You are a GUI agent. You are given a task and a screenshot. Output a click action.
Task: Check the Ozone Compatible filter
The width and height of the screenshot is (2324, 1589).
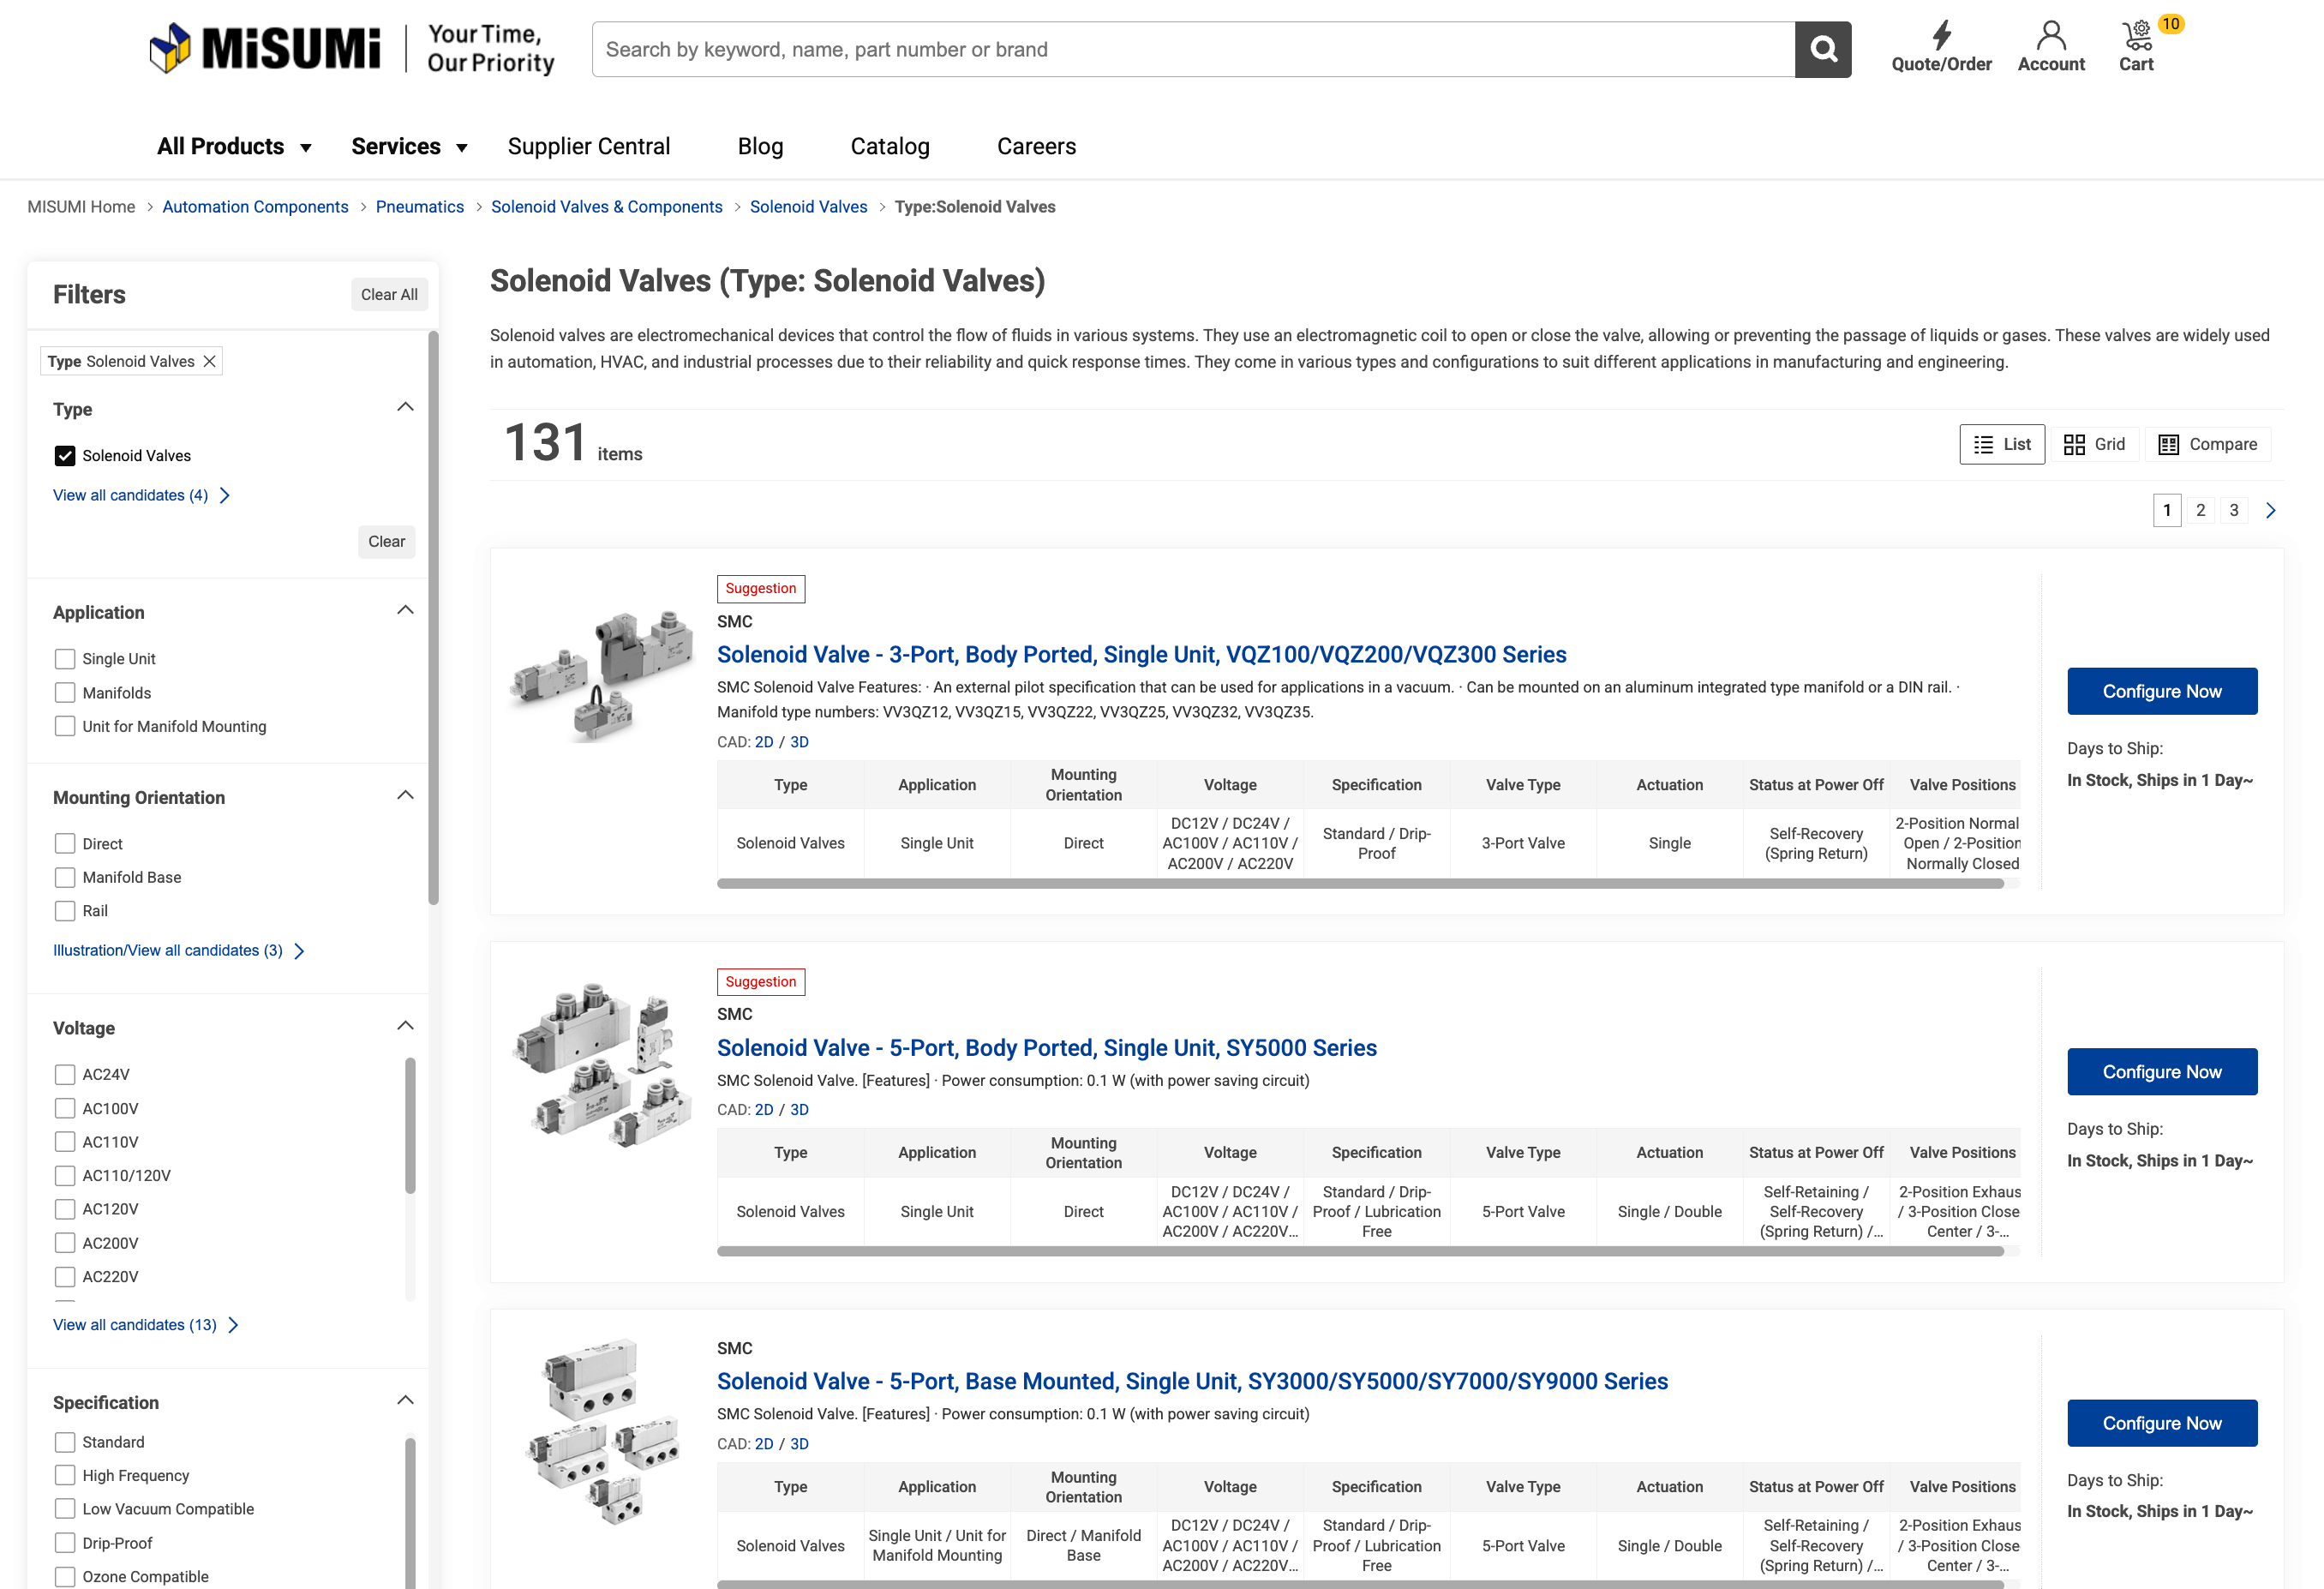tap(65, 1576)
